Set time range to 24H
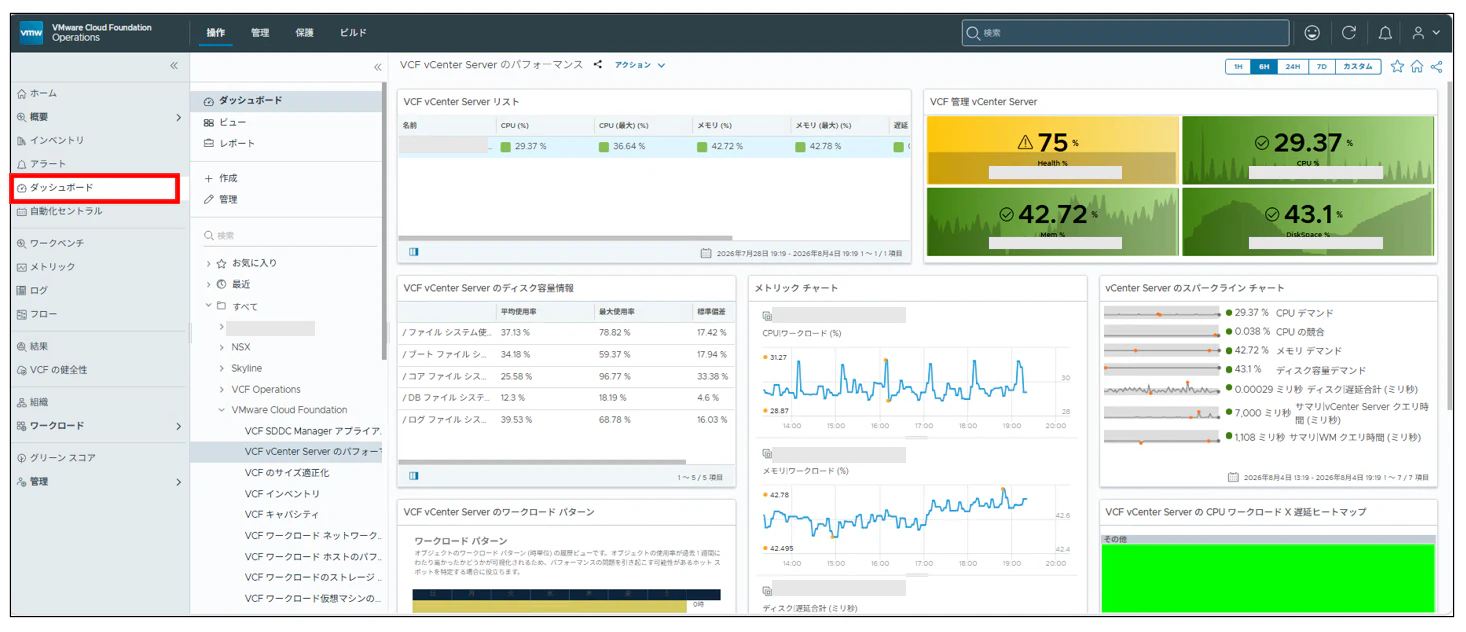This screenshot has width=1466, height=632. (x=1292, y=67)
